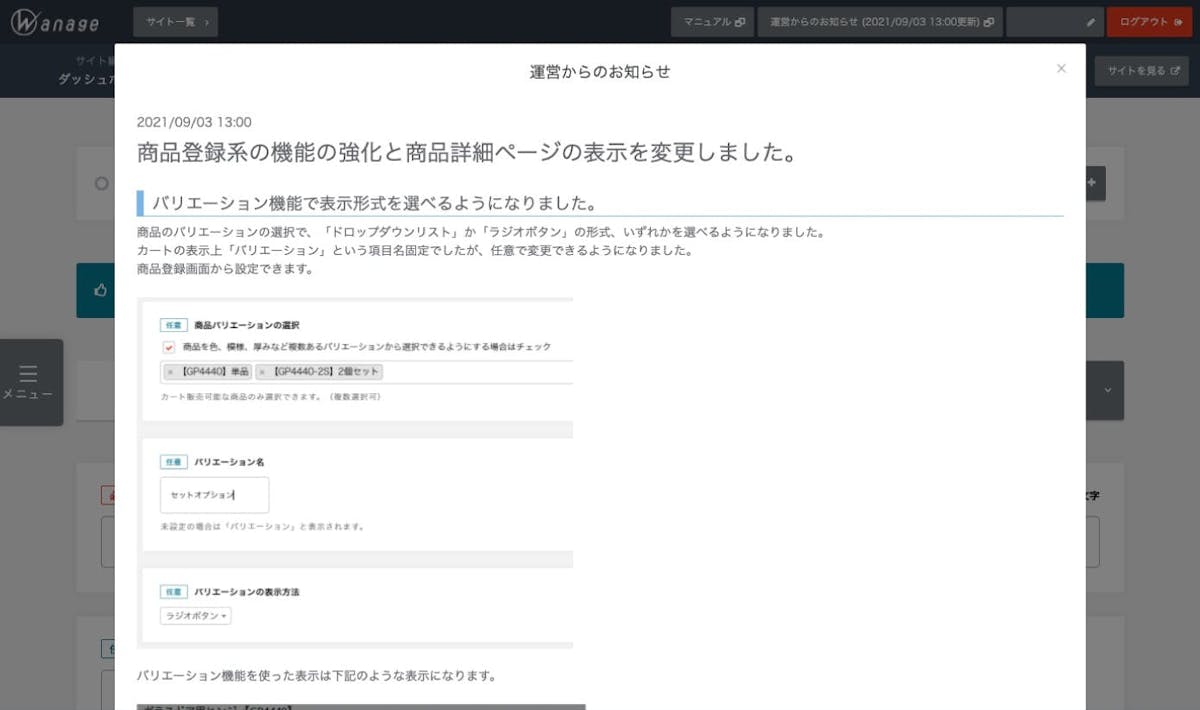
Task: Toggle the 商品バリエーションの選択 checkbox
Action: [x=168, y=347]
